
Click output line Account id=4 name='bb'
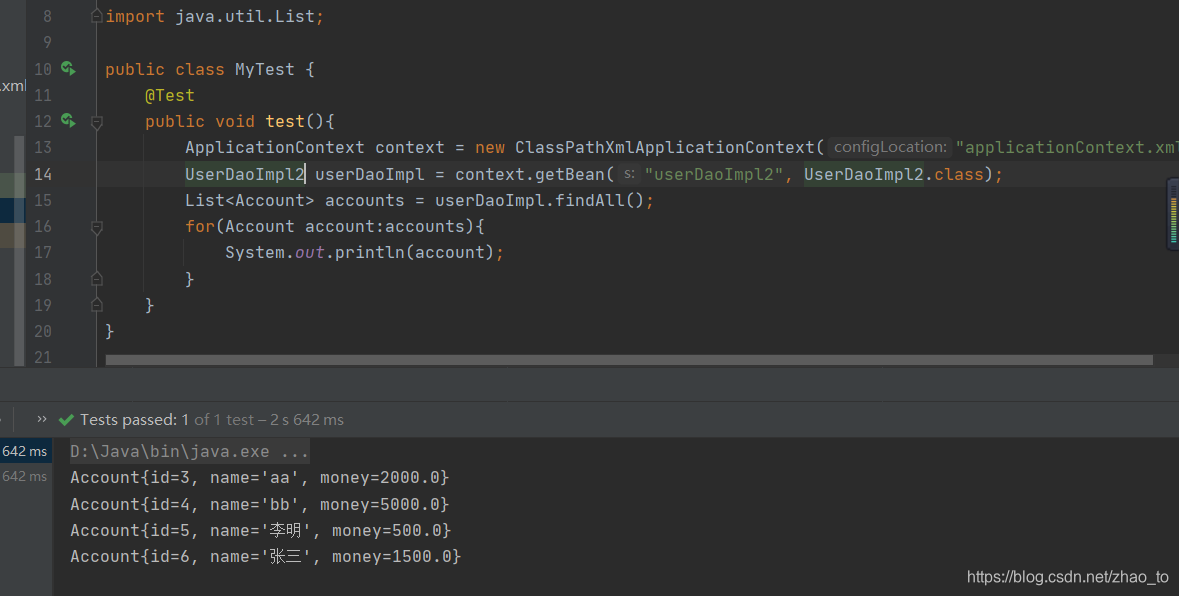coord(259,504)
